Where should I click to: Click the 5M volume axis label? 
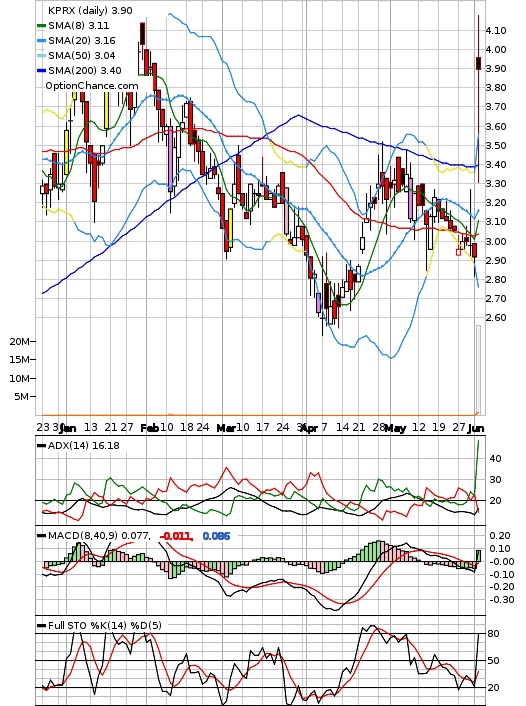pos(22,396)
